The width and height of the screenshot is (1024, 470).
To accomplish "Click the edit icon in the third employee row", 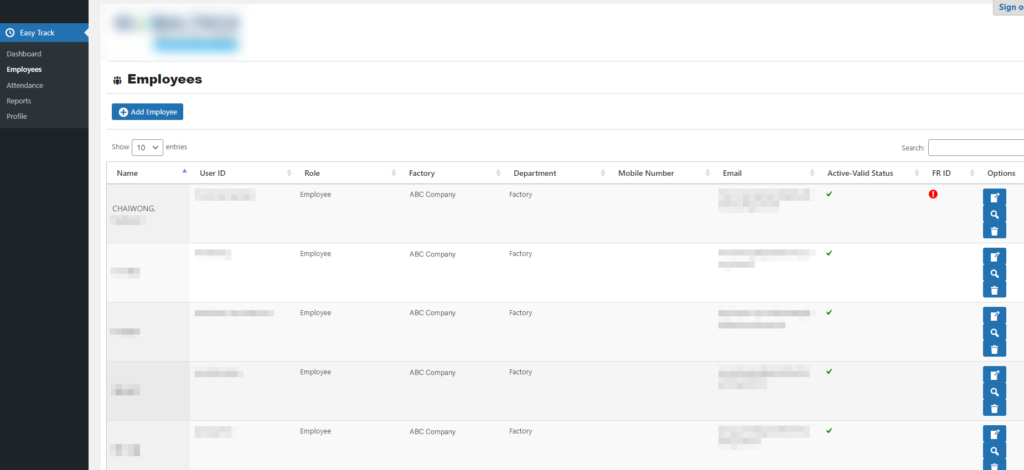I will pos(994,316).
